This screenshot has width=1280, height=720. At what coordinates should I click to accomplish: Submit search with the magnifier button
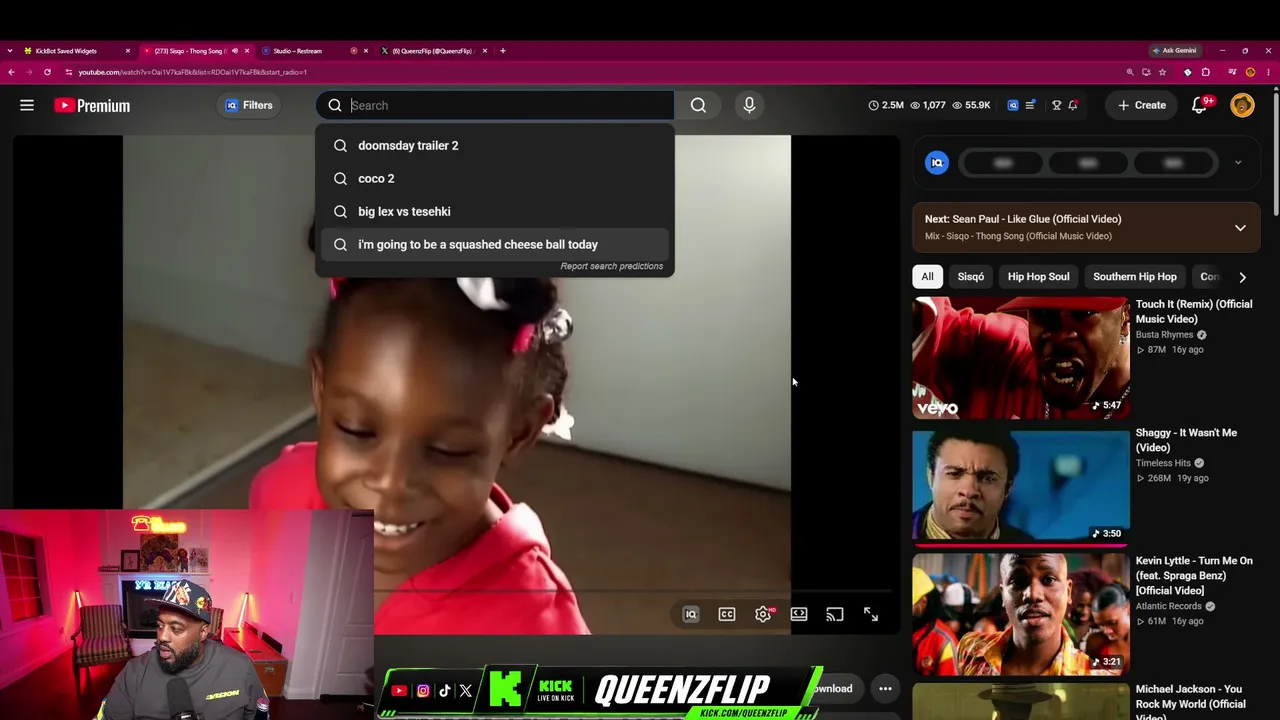click(698, 105)
